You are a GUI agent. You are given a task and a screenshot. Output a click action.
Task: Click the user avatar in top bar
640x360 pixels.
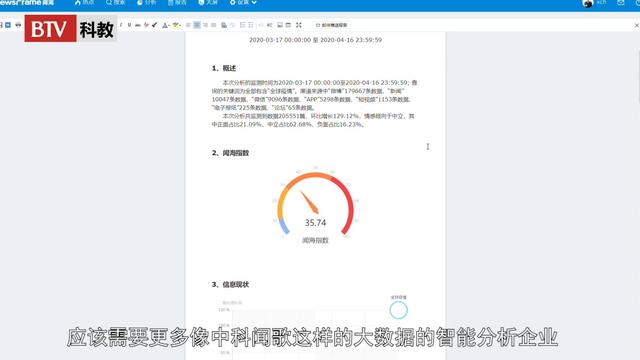coord(587,3)
